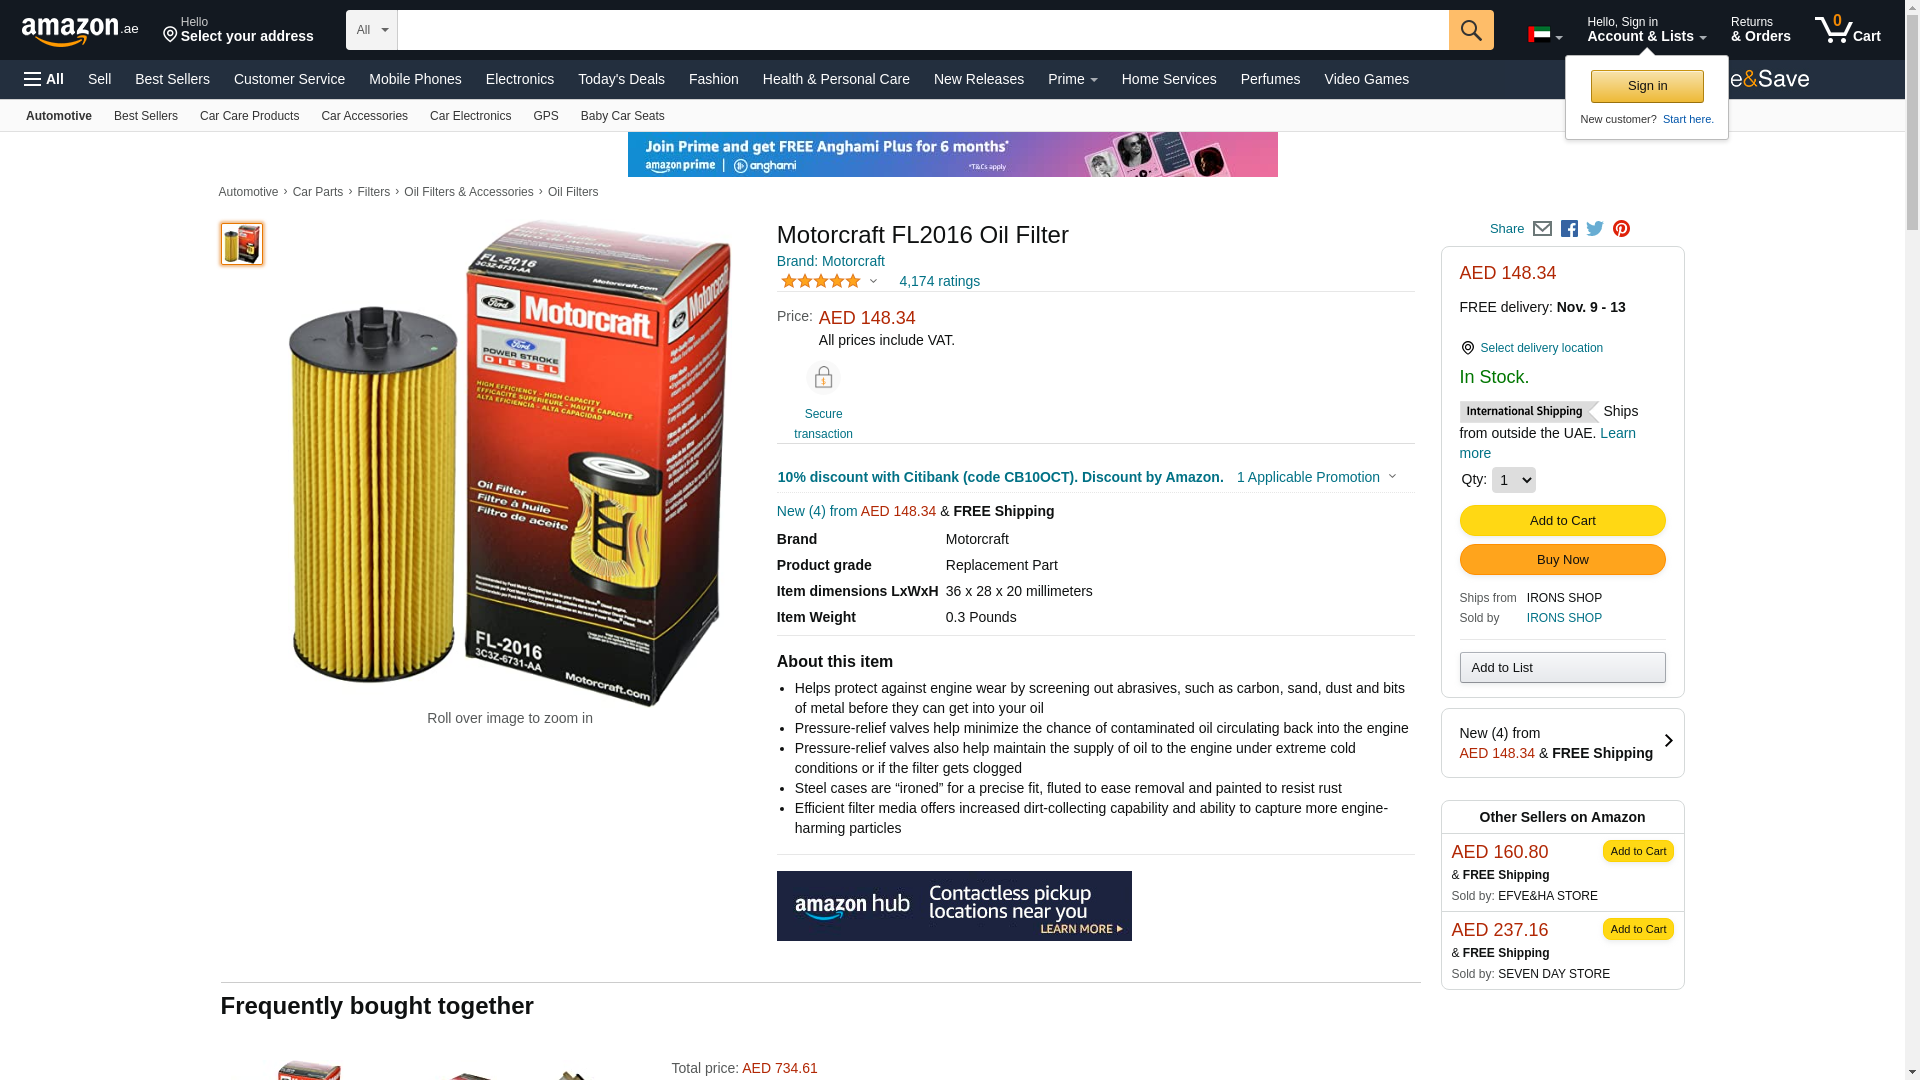This screenshot has width=1920, height=1080.
Task: Open the shopping cart icon
Action: point(1847,29)
